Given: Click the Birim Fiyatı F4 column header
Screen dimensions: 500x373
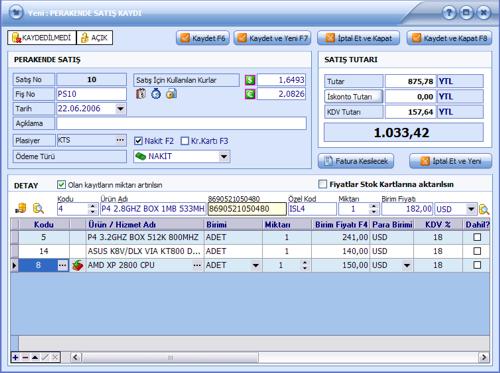Looking at the screenshot, I should point(341,225).
